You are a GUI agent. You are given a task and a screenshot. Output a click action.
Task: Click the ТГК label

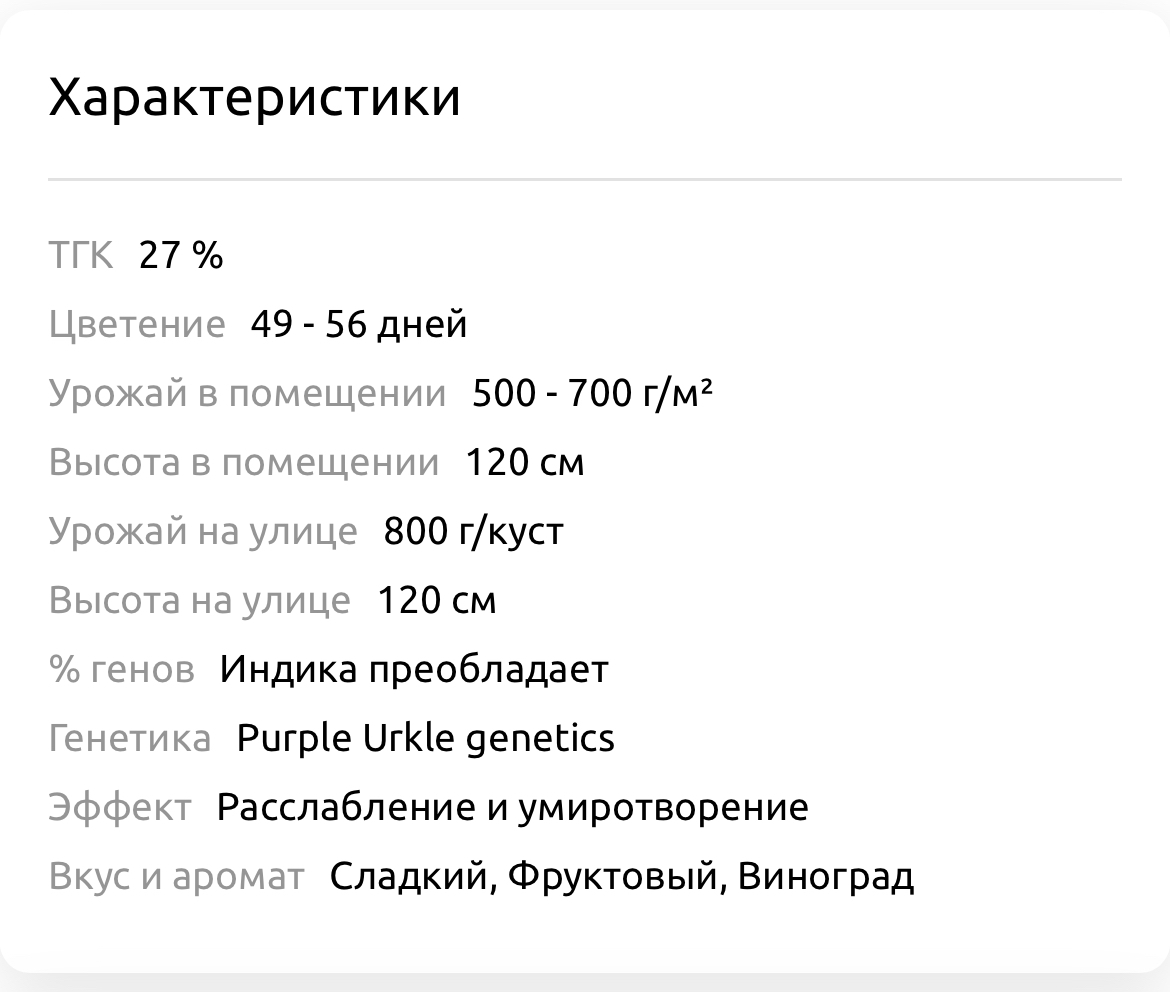point(81,256)
